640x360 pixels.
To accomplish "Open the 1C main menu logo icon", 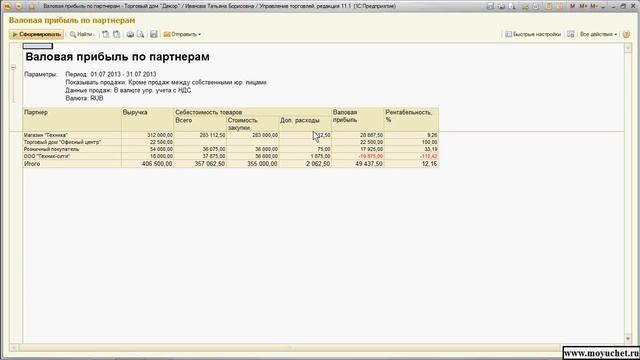I will click(7, 6).
